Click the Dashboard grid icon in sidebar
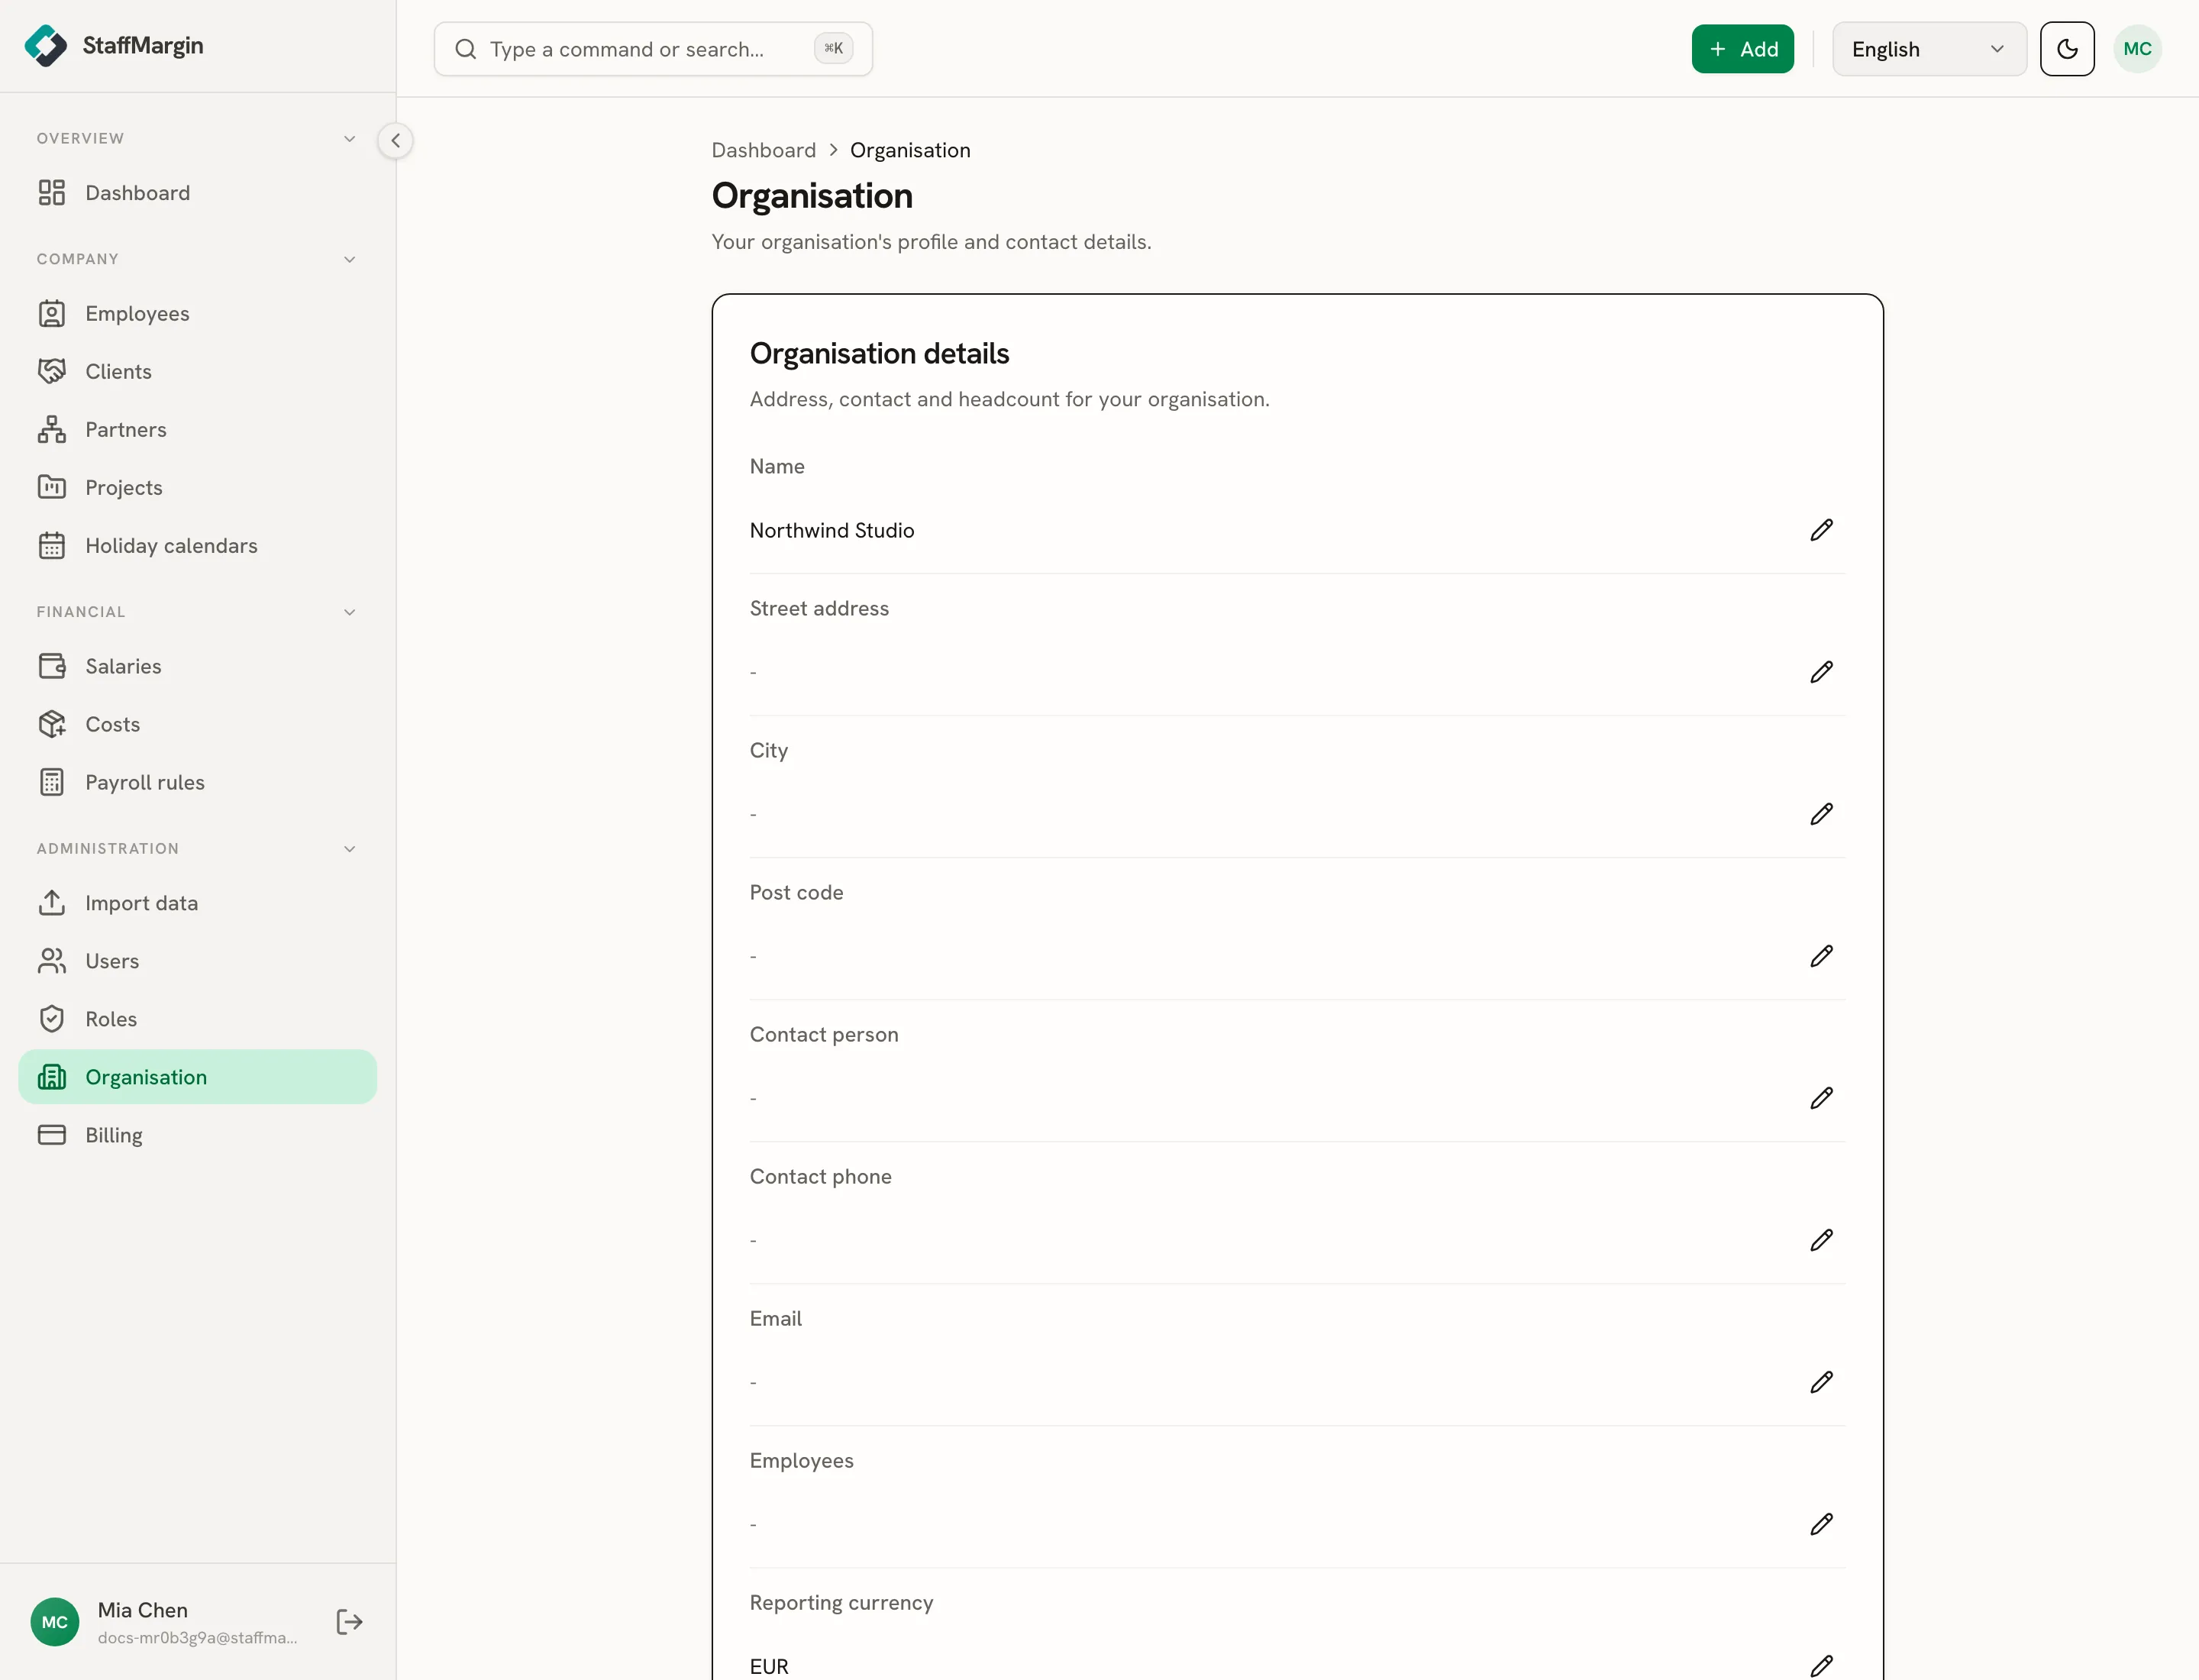The image size is (2199, 1680). coord(52,193)
